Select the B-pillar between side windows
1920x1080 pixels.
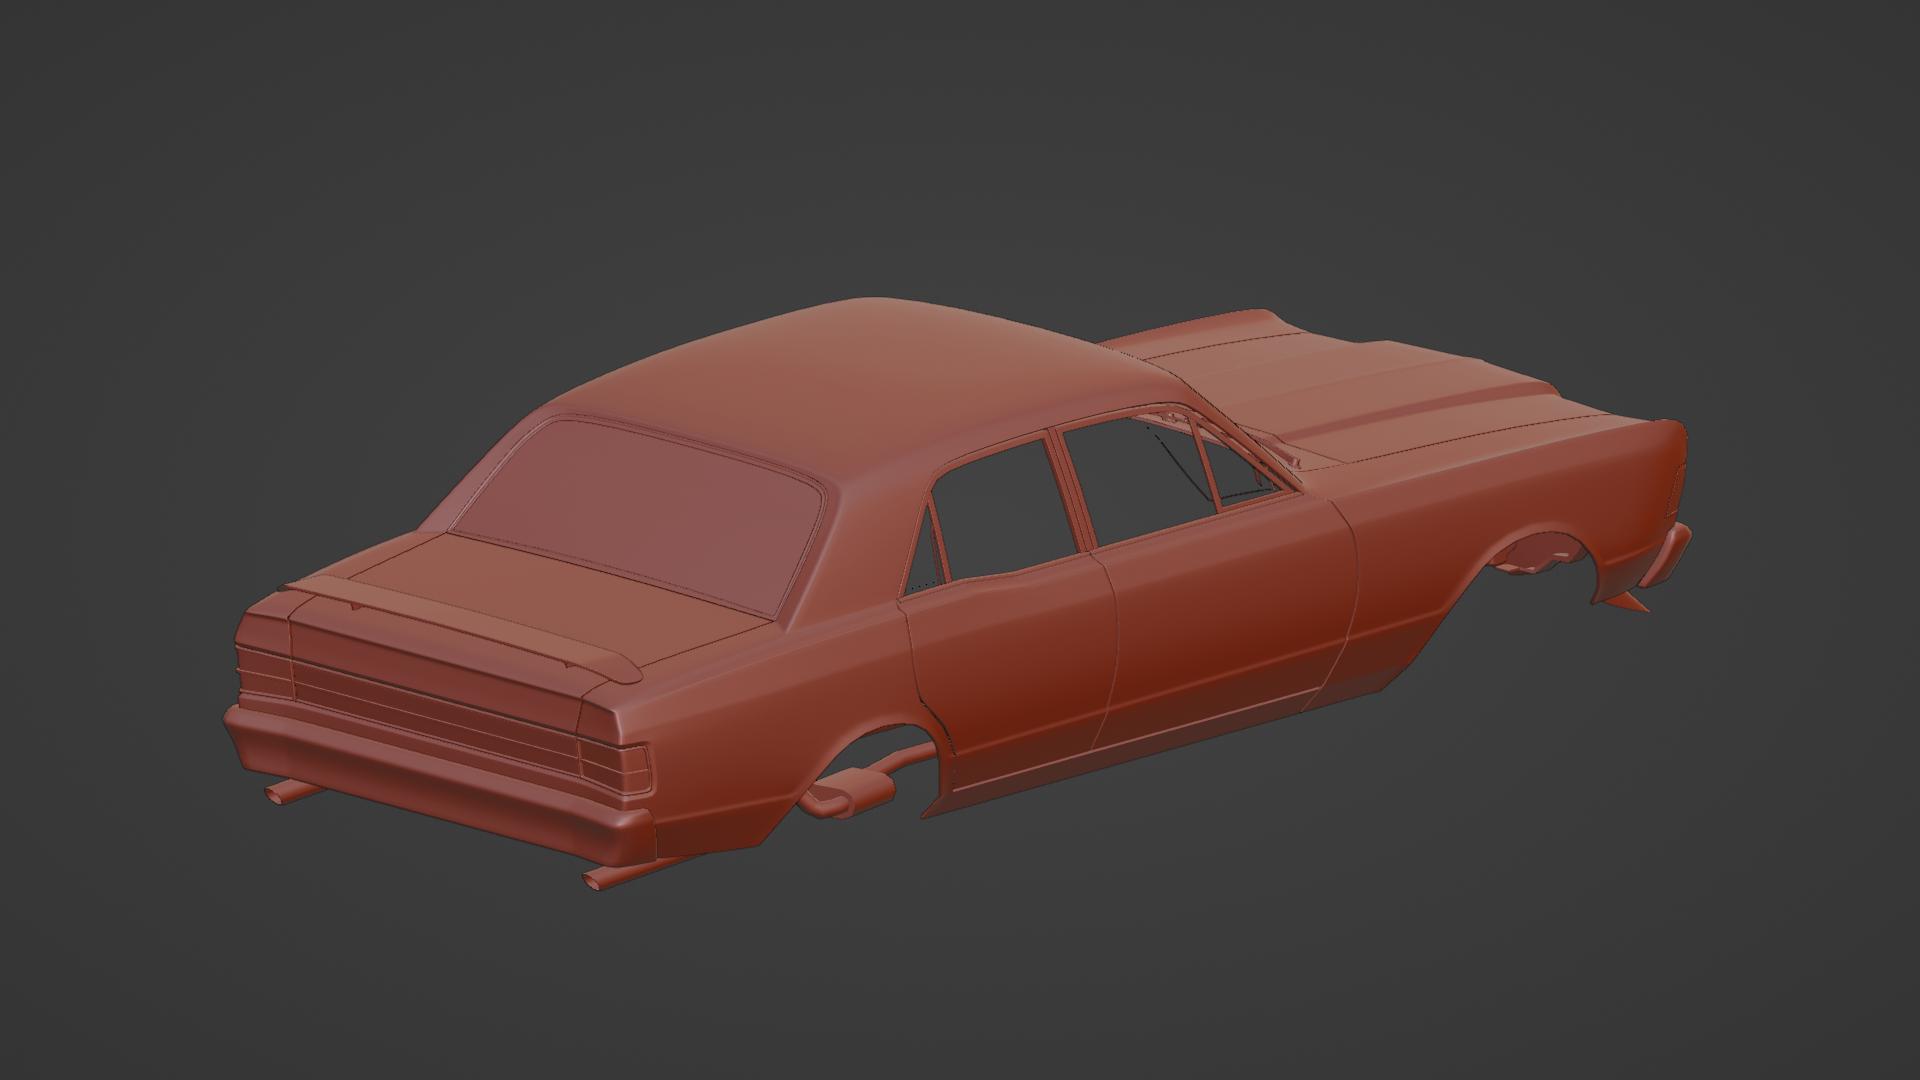(1070, 490)
